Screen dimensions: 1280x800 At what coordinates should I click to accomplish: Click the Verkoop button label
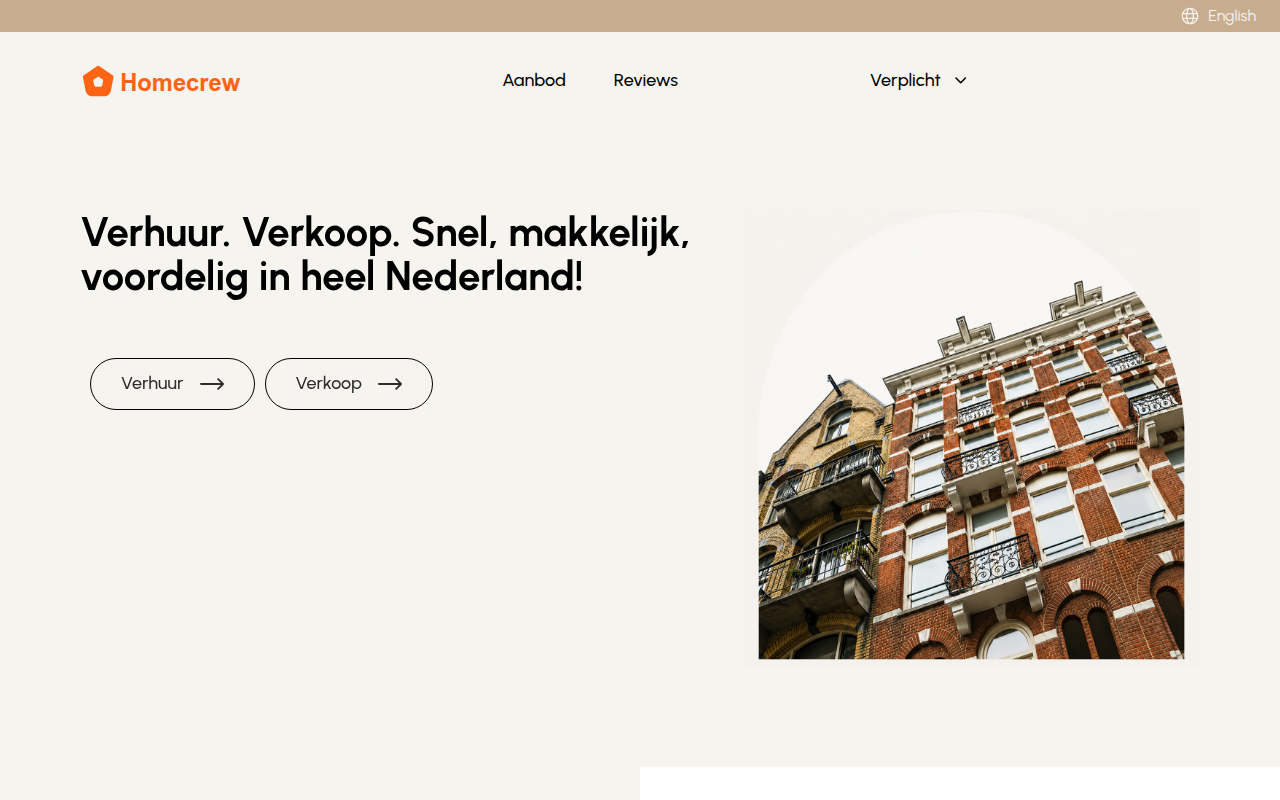click(x=329, y=383)
